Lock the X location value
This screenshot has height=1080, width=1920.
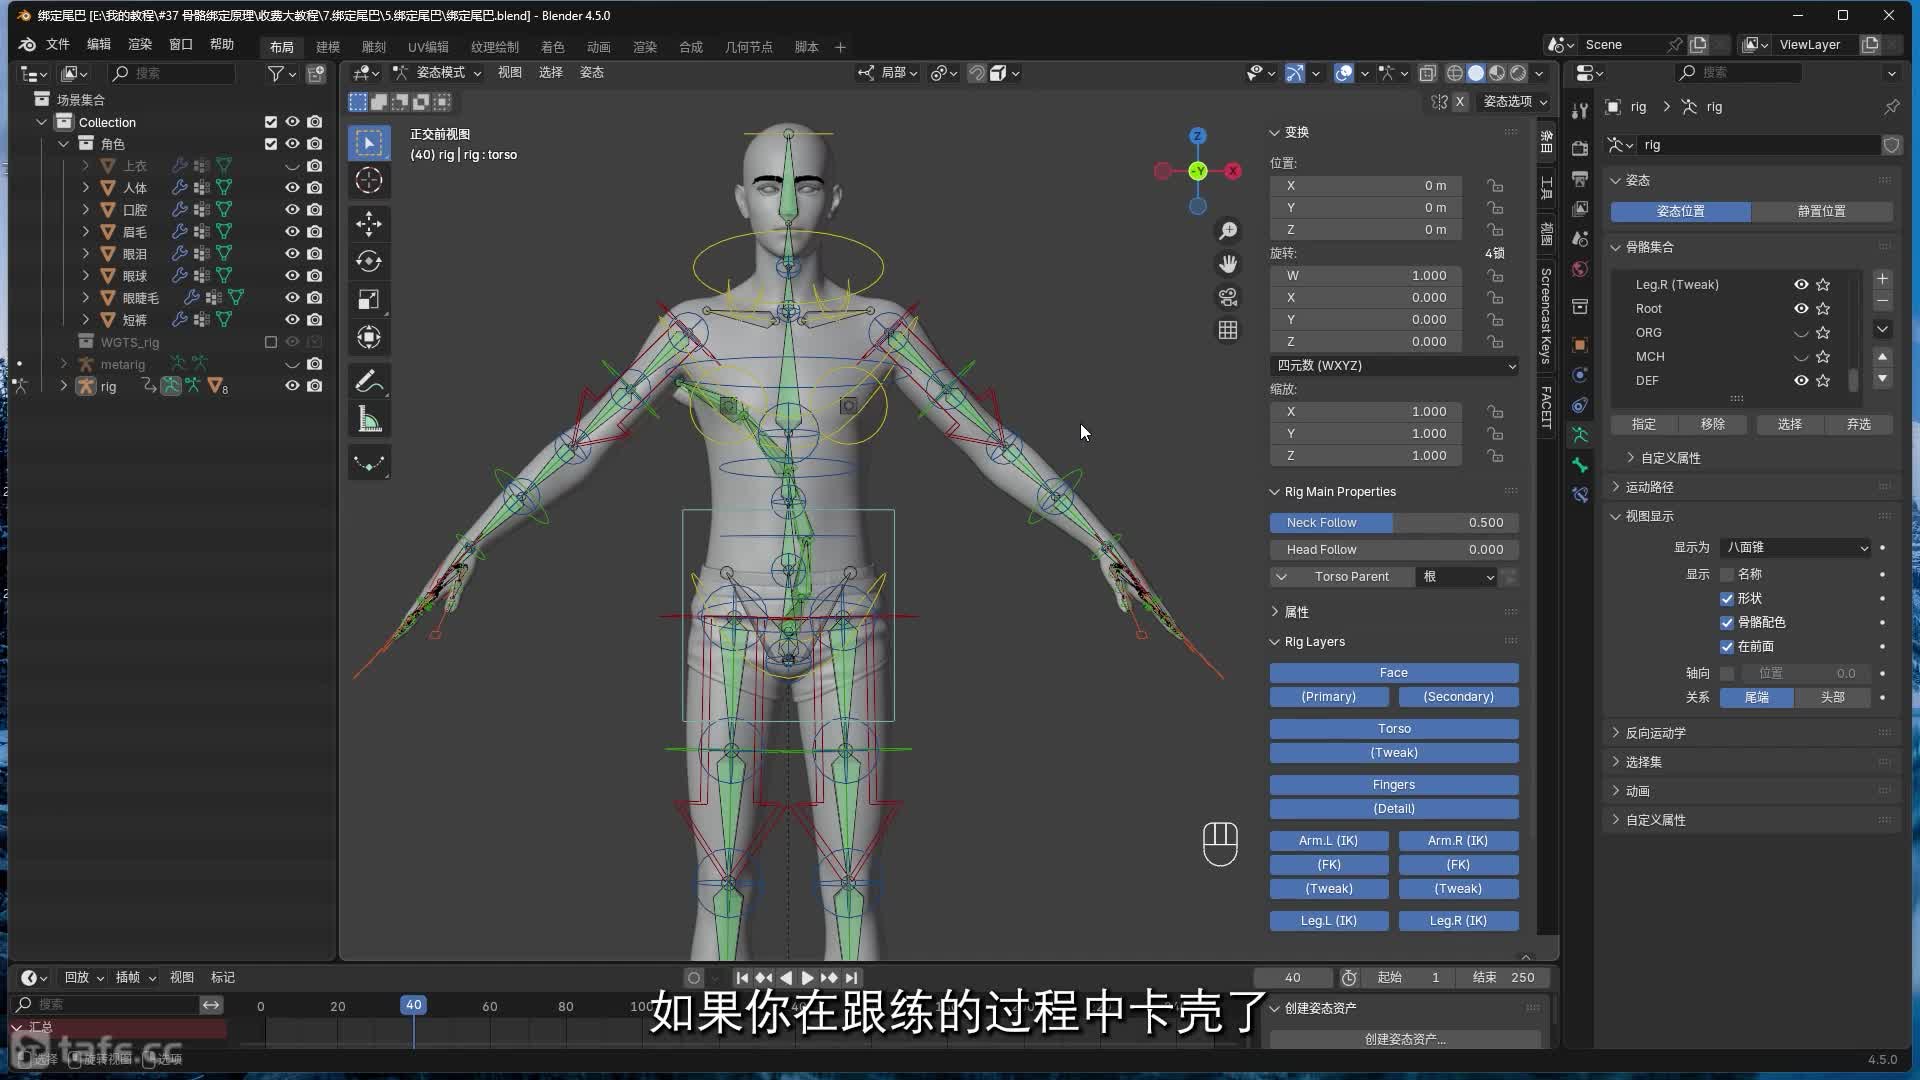tap(1495, 186)
